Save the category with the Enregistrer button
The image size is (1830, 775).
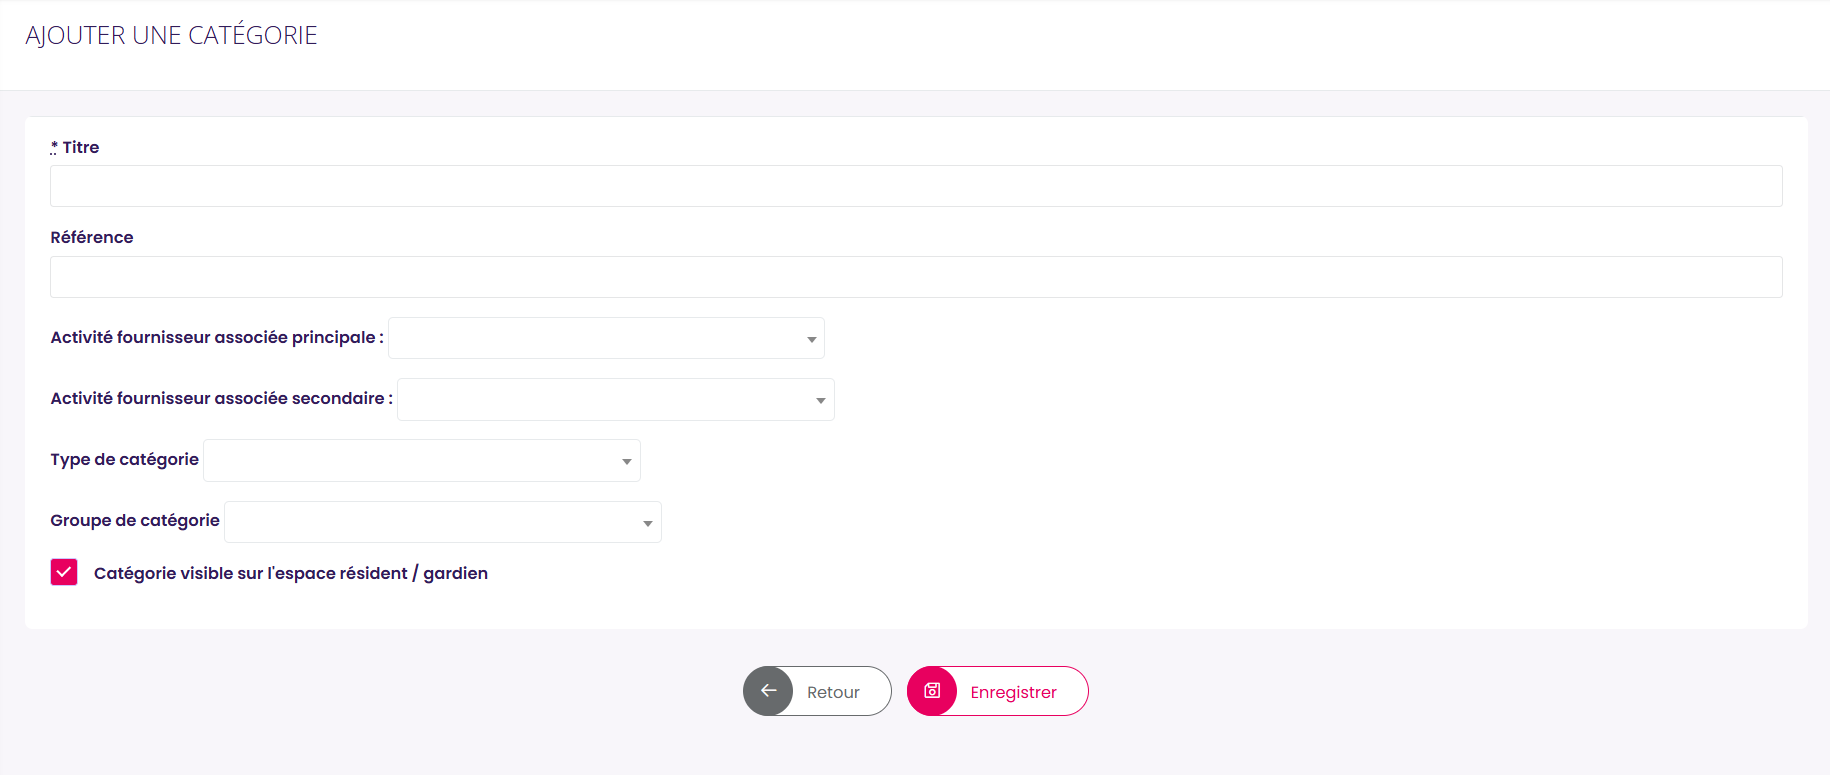998,691
